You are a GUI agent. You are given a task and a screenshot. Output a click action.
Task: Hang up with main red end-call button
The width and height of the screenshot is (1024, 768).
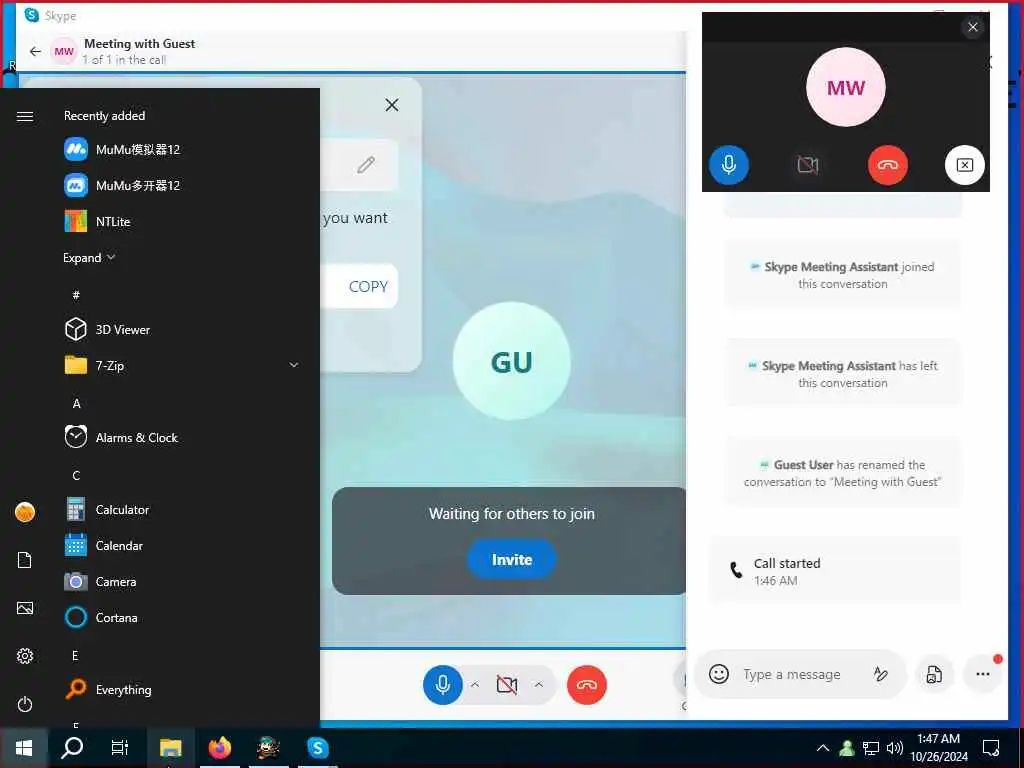pyautogui.click(x=586, y=684)
